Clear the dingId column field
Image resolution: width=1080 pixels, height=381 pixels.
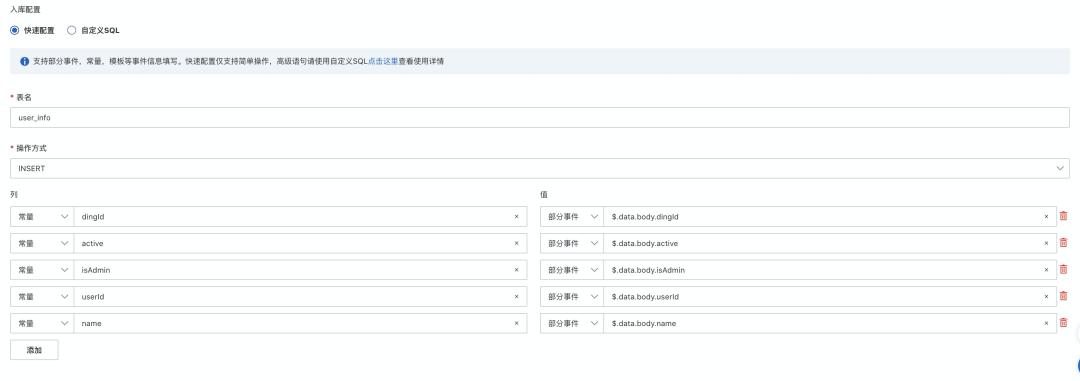coord(517,216)
